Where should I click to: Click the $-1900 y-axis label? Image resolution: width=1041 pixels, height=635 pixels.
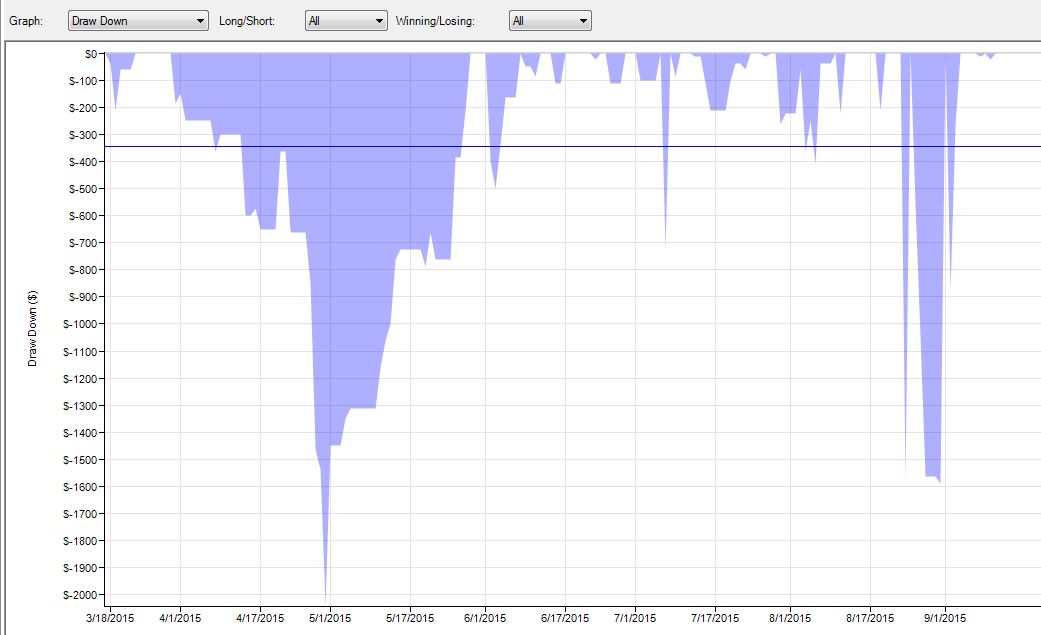[x=80, y=568]
